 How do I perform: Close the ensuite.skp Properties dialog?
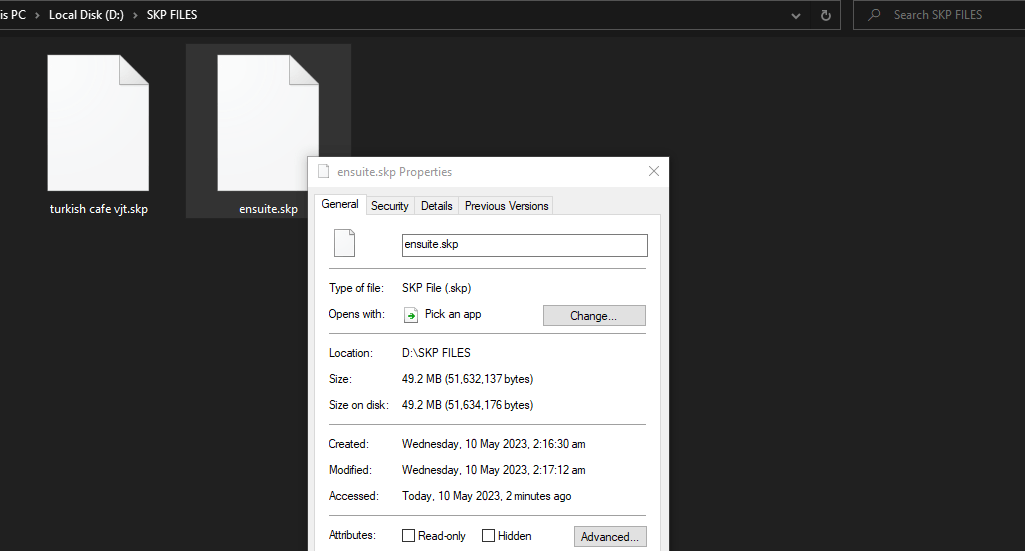654,171
